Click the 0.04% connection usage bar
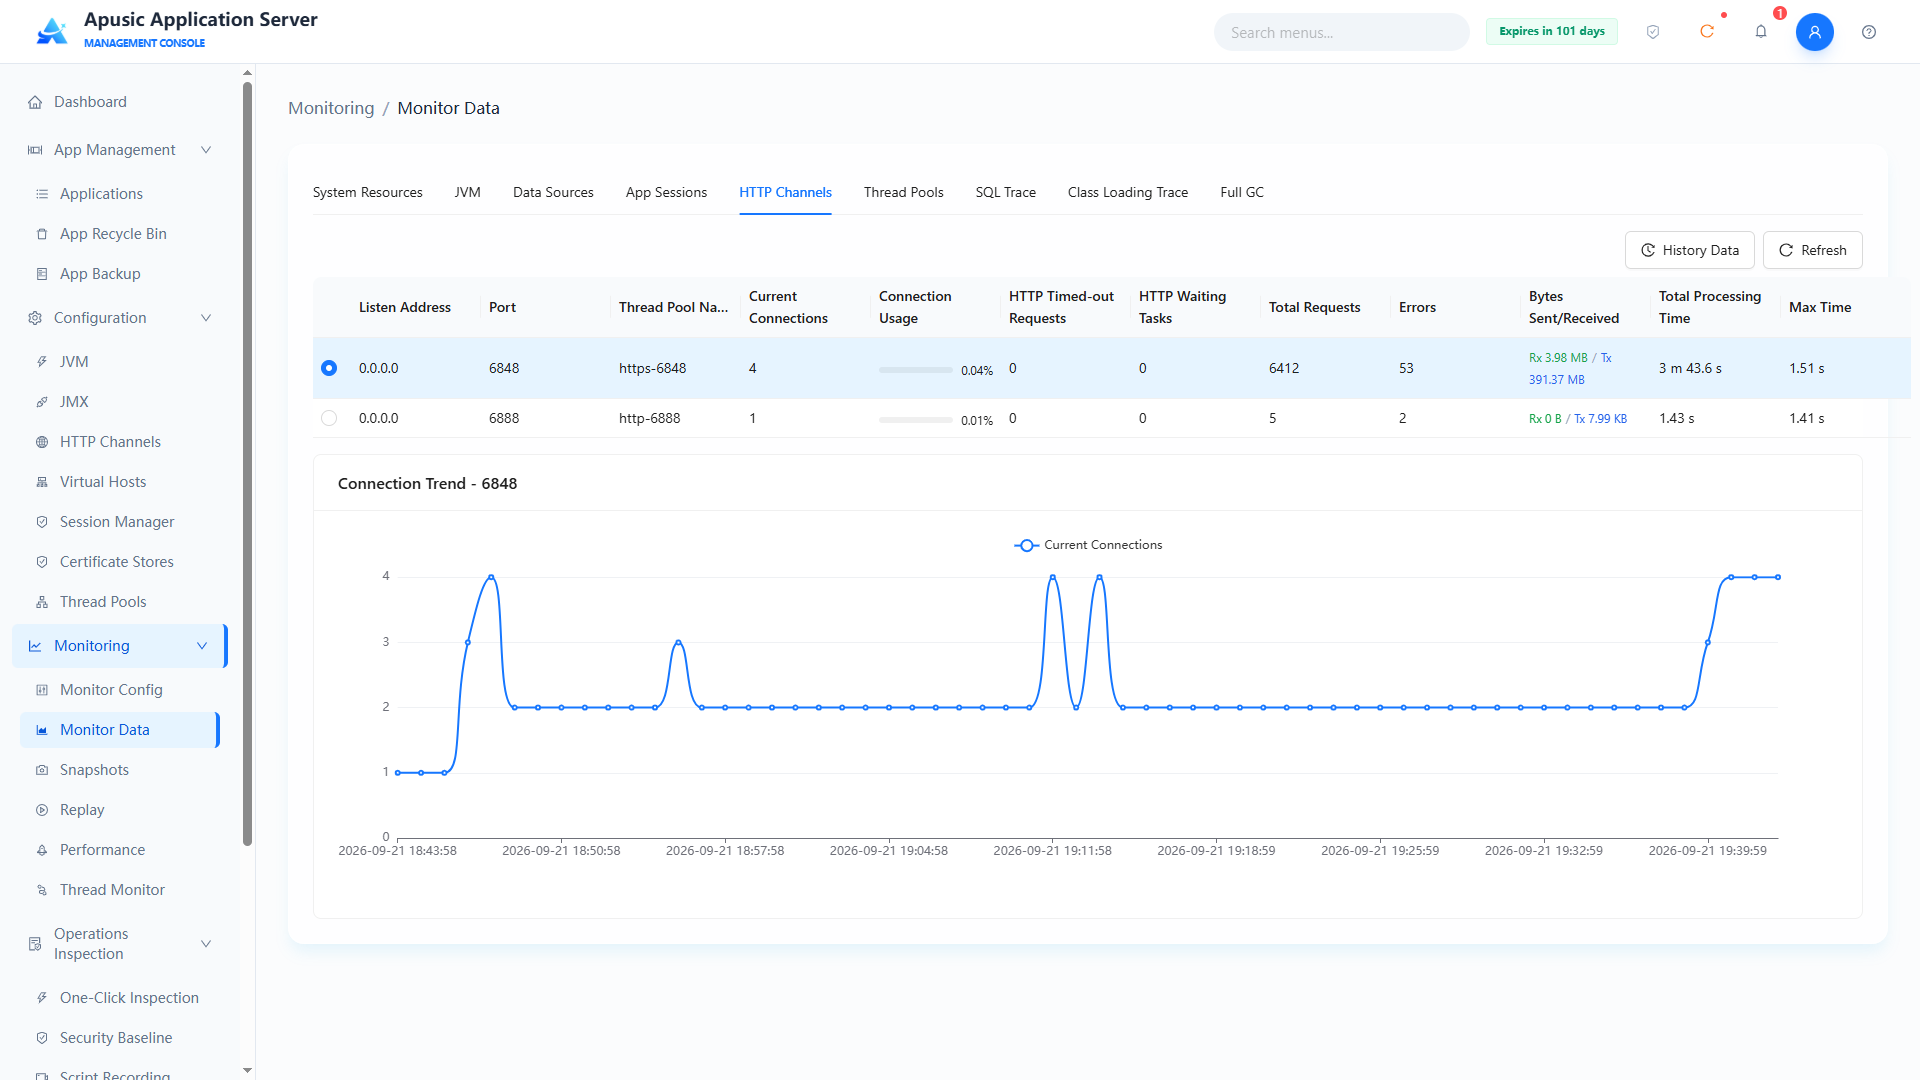The height and width of the screenshot is (1080, 1920). (x=915, y=370)
